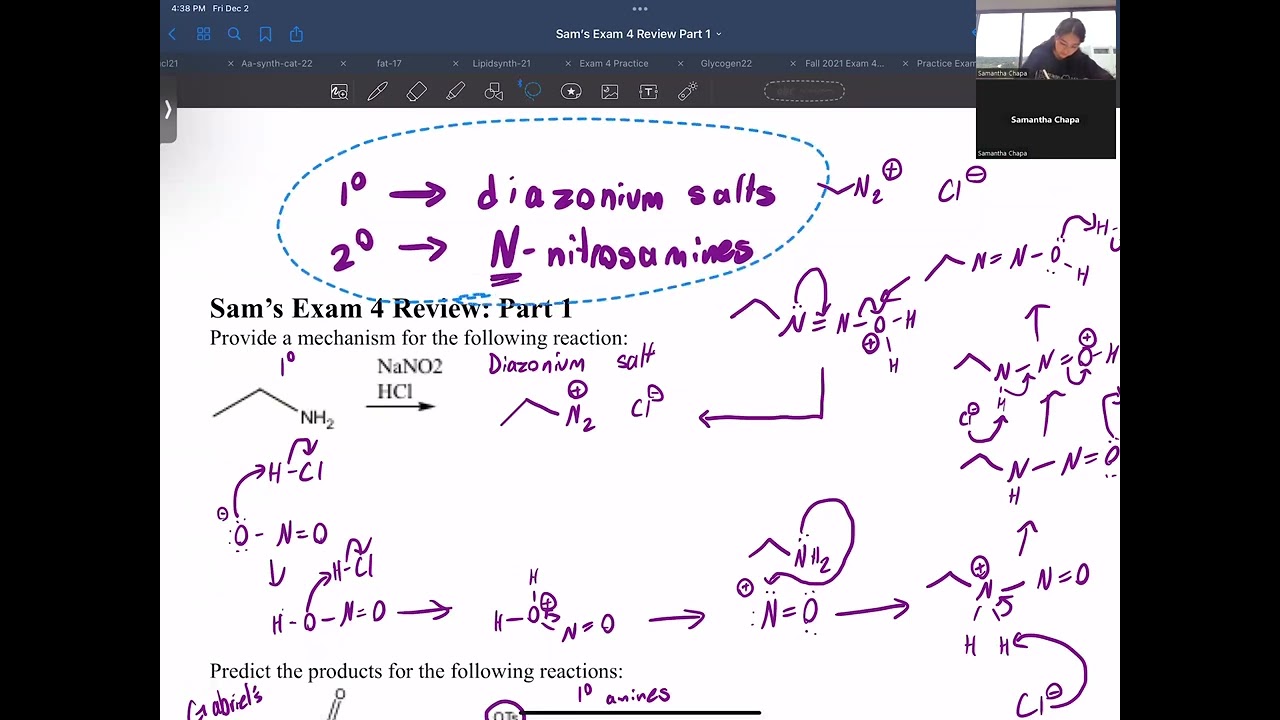
Task: Switch to the Lipidsynth-21 tab
Action: [501, 63]
